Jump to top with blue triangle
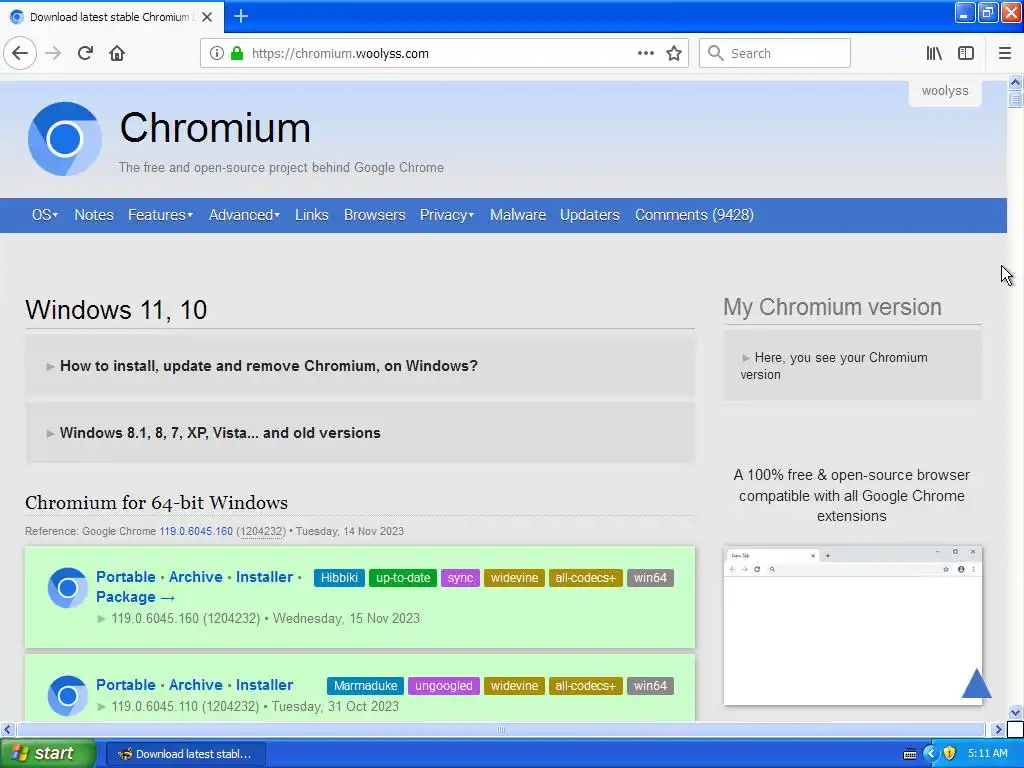Viewport: 1024px width, 768px height. point(976,683)
